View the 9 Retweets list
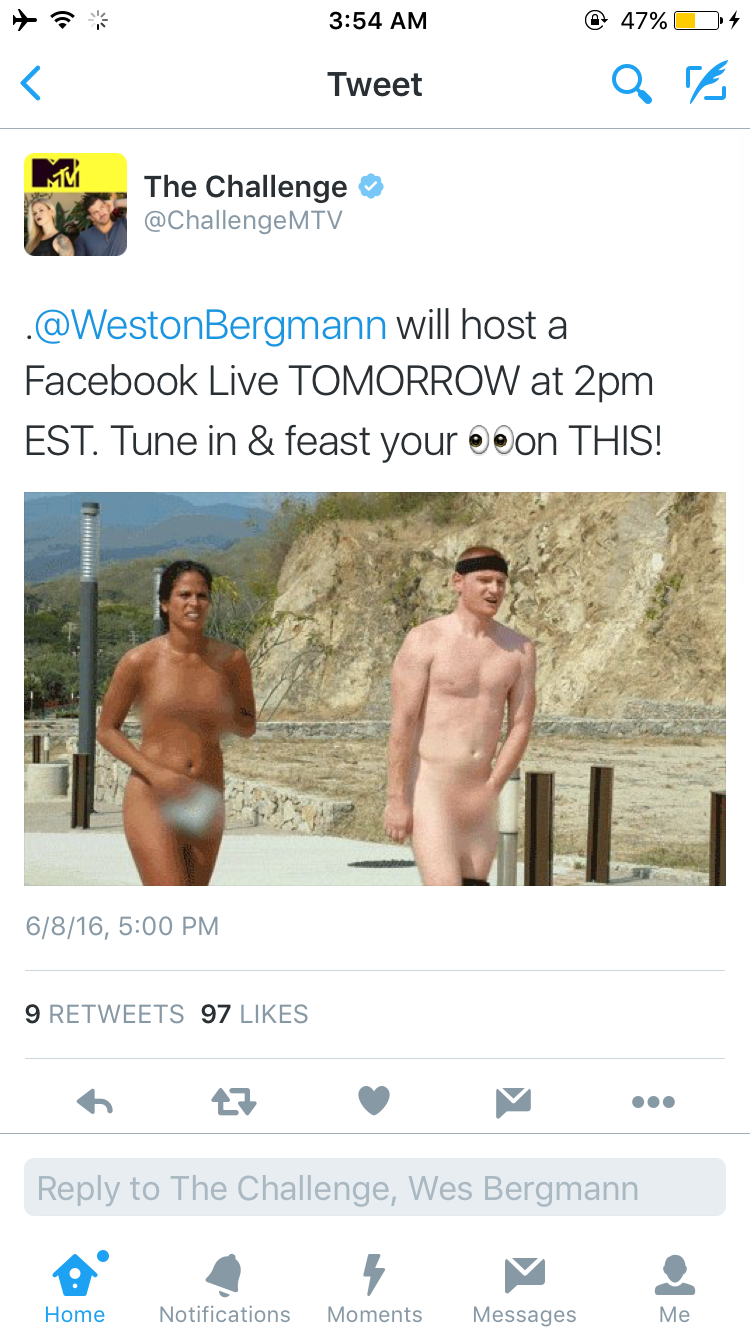The image size is (750, 1334). (x=104, y=1014)
